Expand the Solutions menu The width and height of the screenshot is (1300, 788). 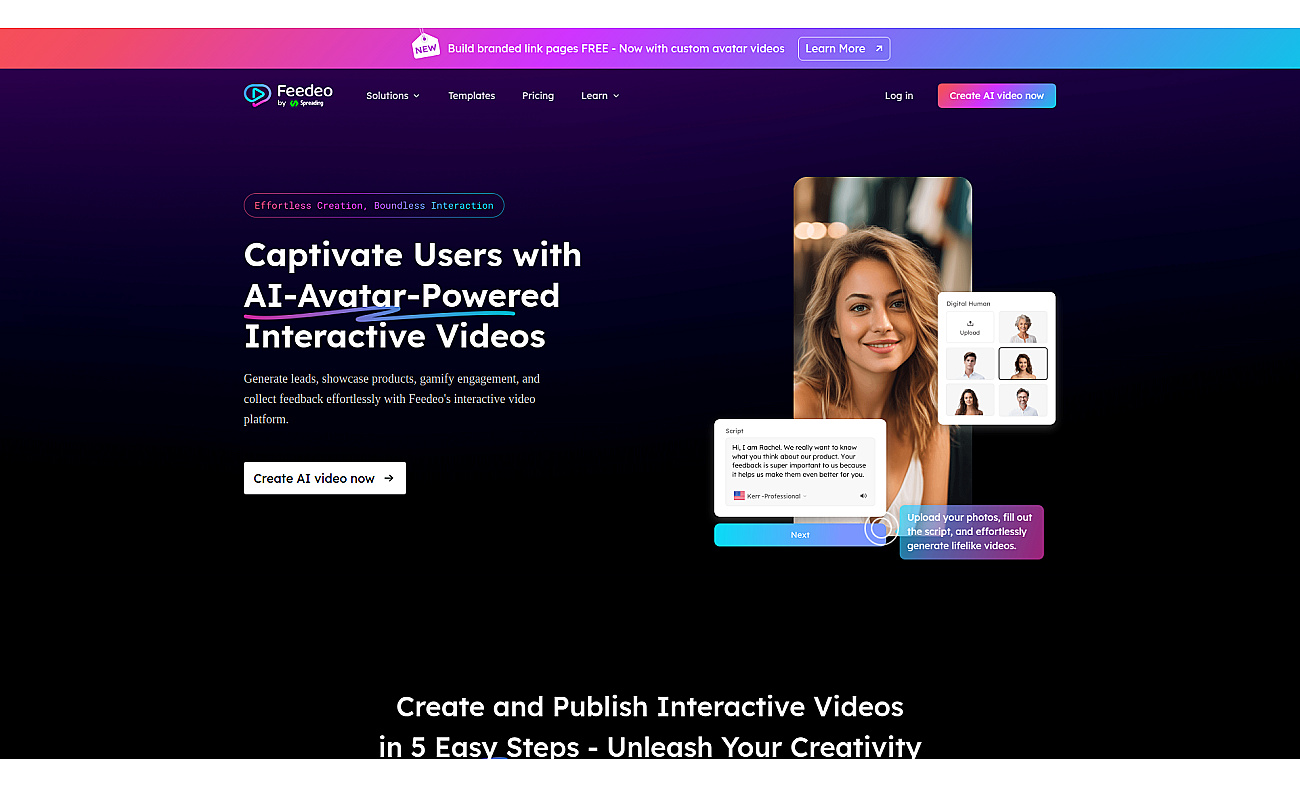tap(392, 96)
